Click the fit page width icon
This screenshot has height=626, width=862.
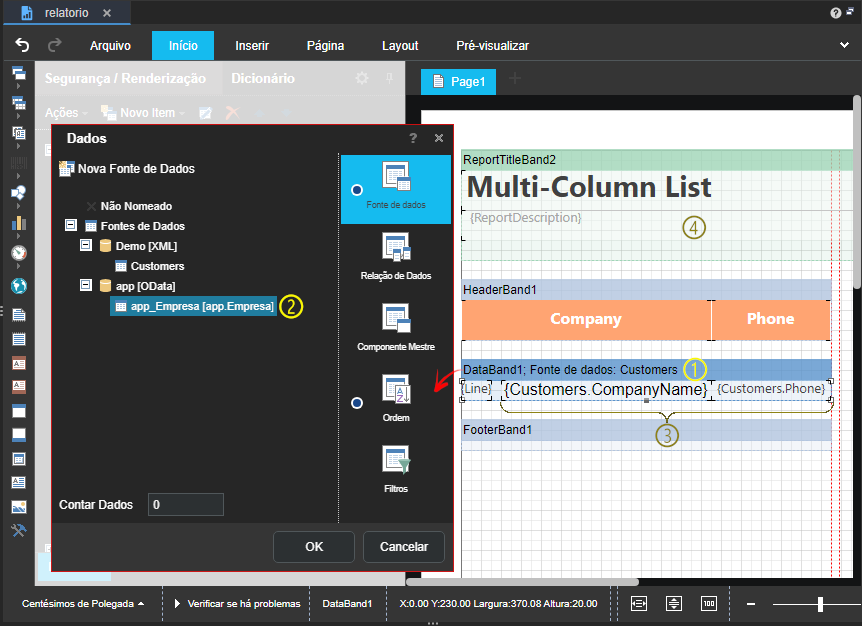tap(639, 603)
